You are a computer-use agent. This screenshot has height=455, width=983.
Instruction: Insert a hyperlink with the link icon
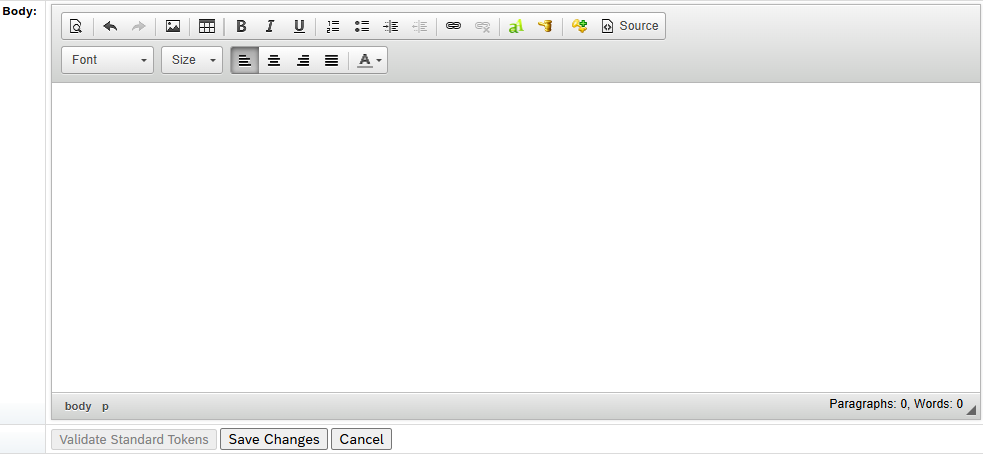[x=453, y=26]
